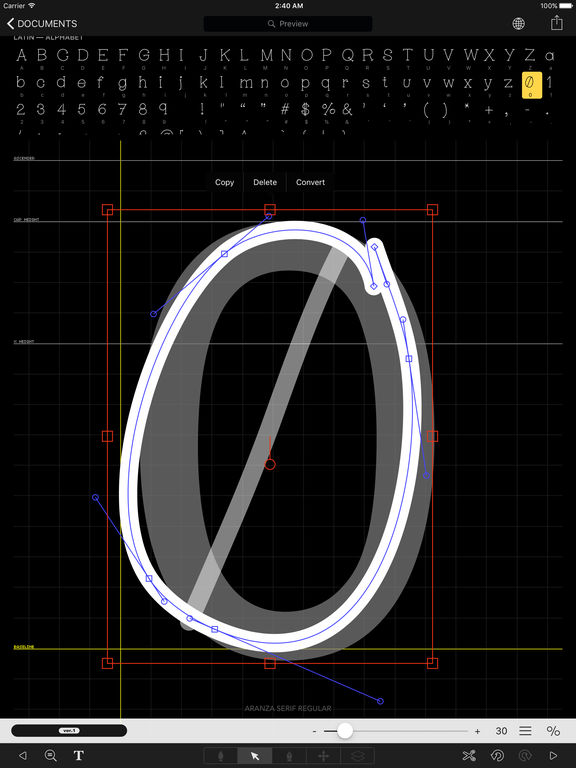
Task: Select the highlighted zero glyph cell
Action: point(531,85)
